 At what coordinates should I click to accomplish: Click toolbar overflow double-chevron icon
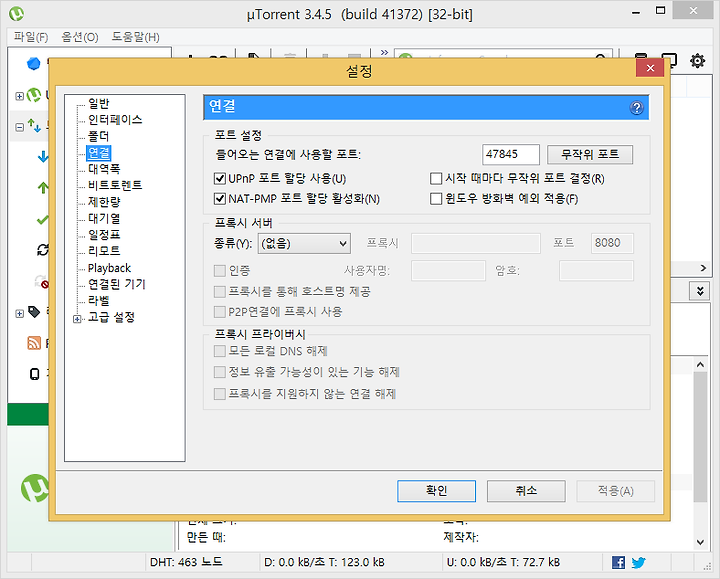384,52
